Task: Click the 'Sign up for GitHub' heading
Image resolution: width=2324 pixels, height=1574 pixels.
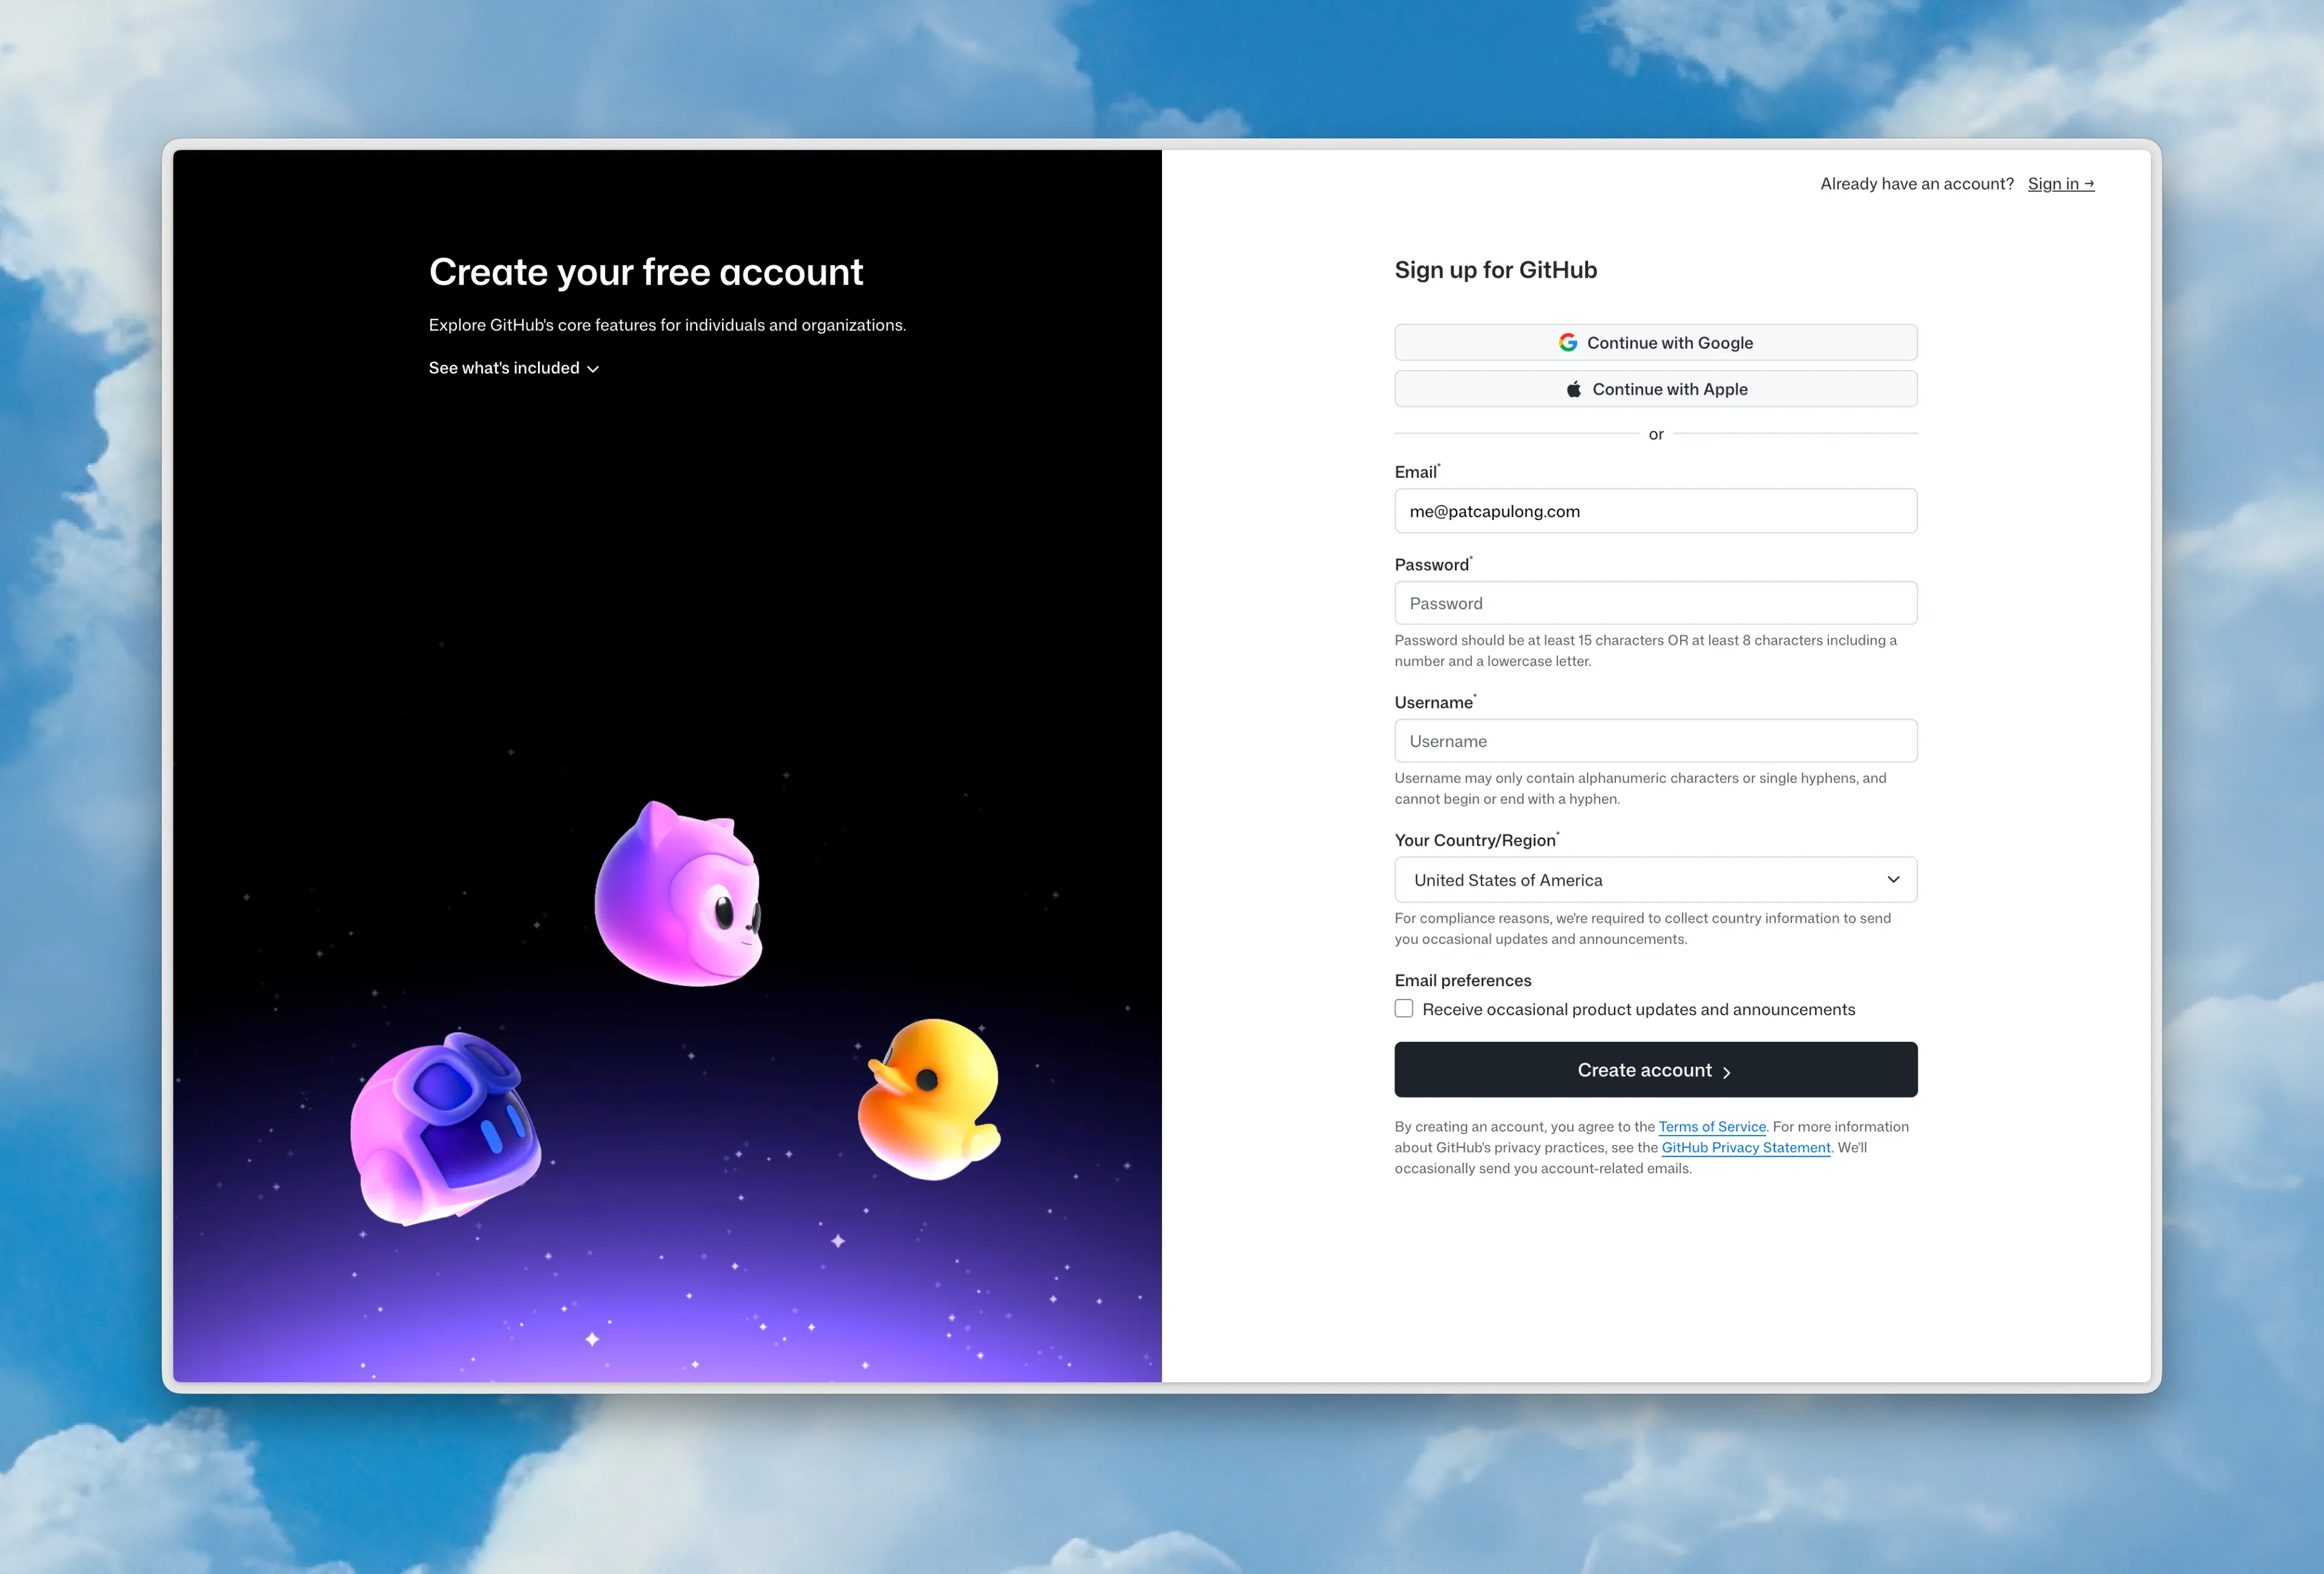Action: (x=1496, y=270)
